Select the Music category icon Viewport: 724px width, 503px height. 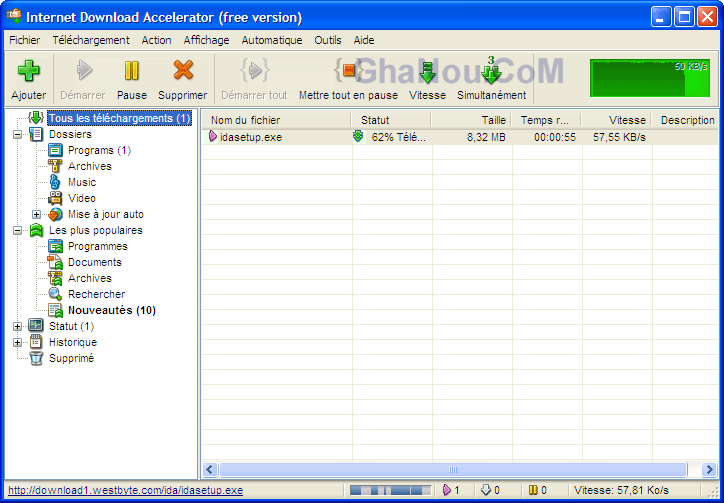click(x=55, y=182)
